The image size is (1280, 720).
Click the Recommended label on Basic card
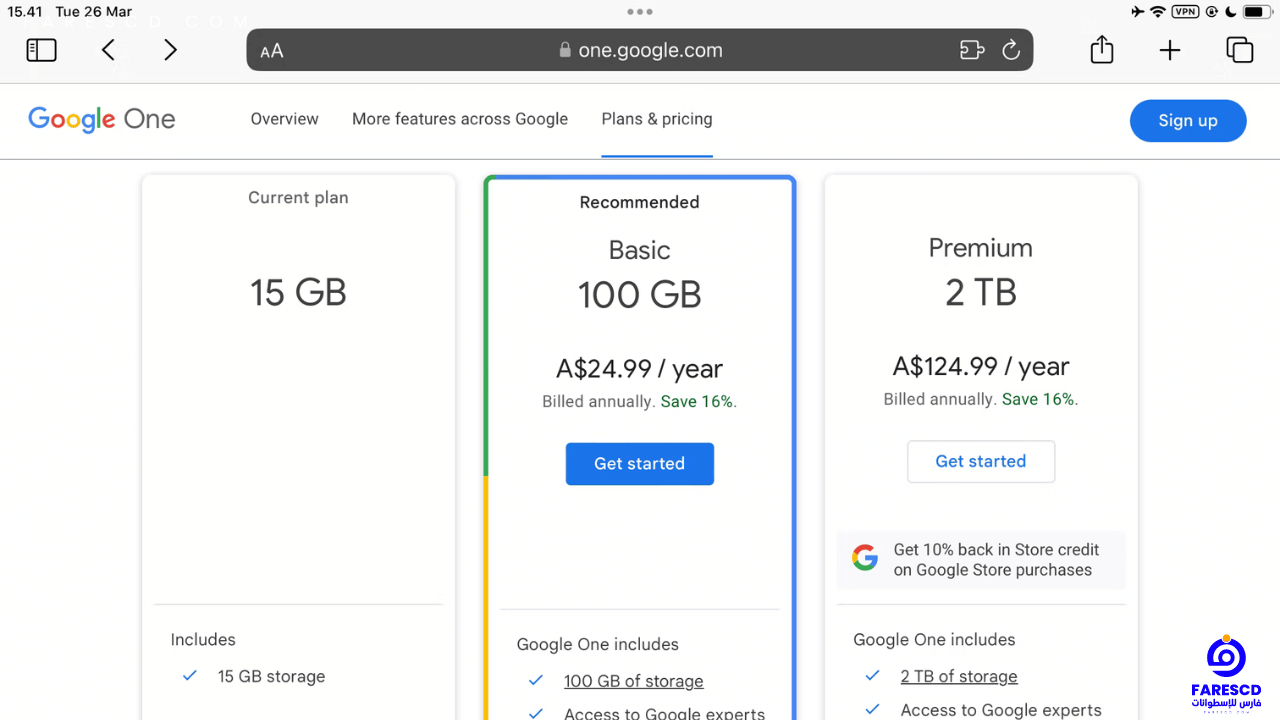pyautogui.click(x=640, y=202)
